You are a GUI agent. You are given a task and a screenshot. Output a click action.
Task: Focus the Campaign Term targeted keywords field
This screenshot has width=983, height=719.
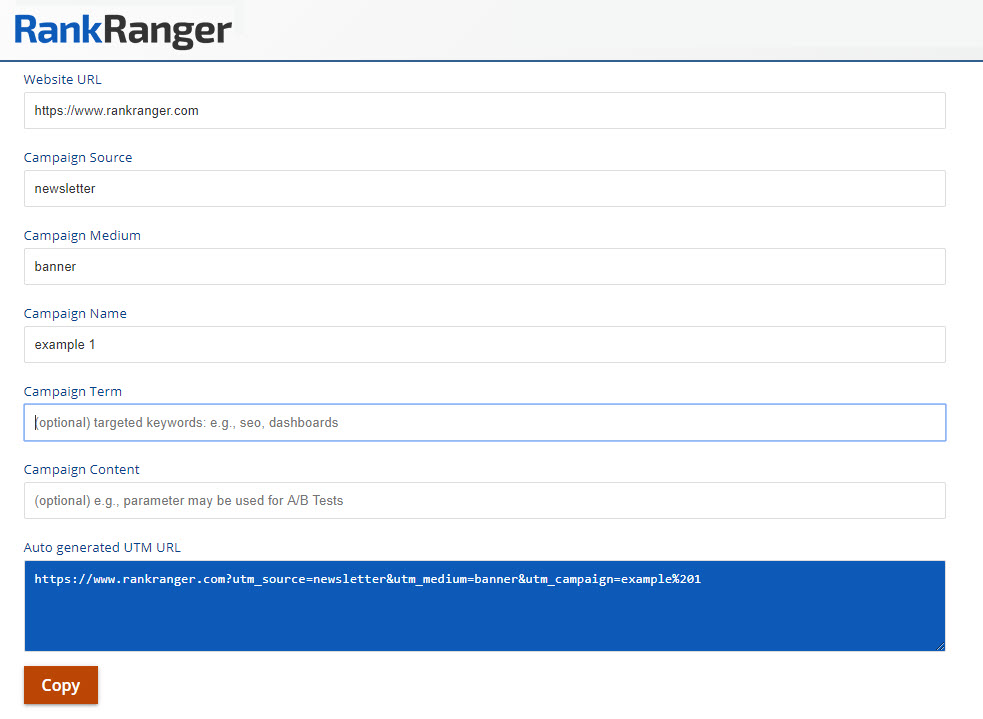click(484, 423)
